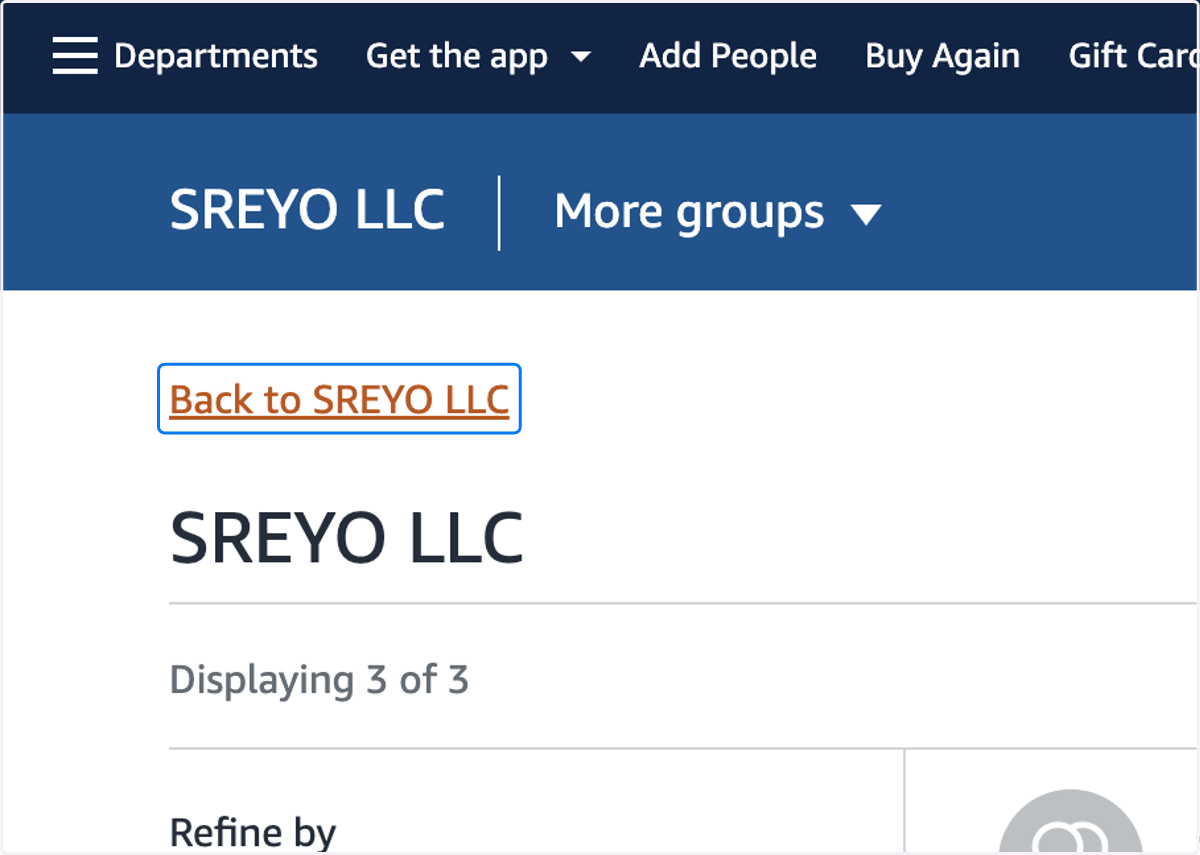This screenshot has height=855, width=1200.
Task: Click the Departments label
Action: [216, 56]
